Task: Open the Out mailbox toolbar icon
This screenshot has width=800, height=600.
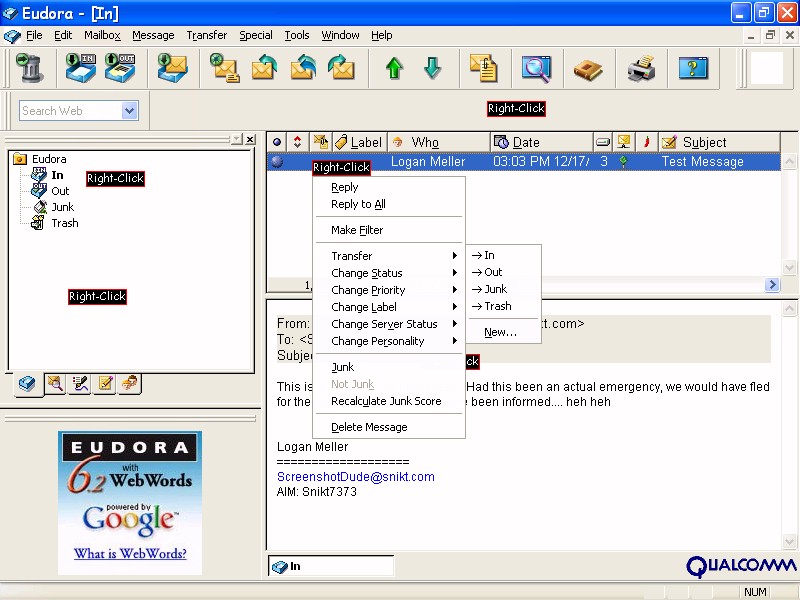Action: 120,68
